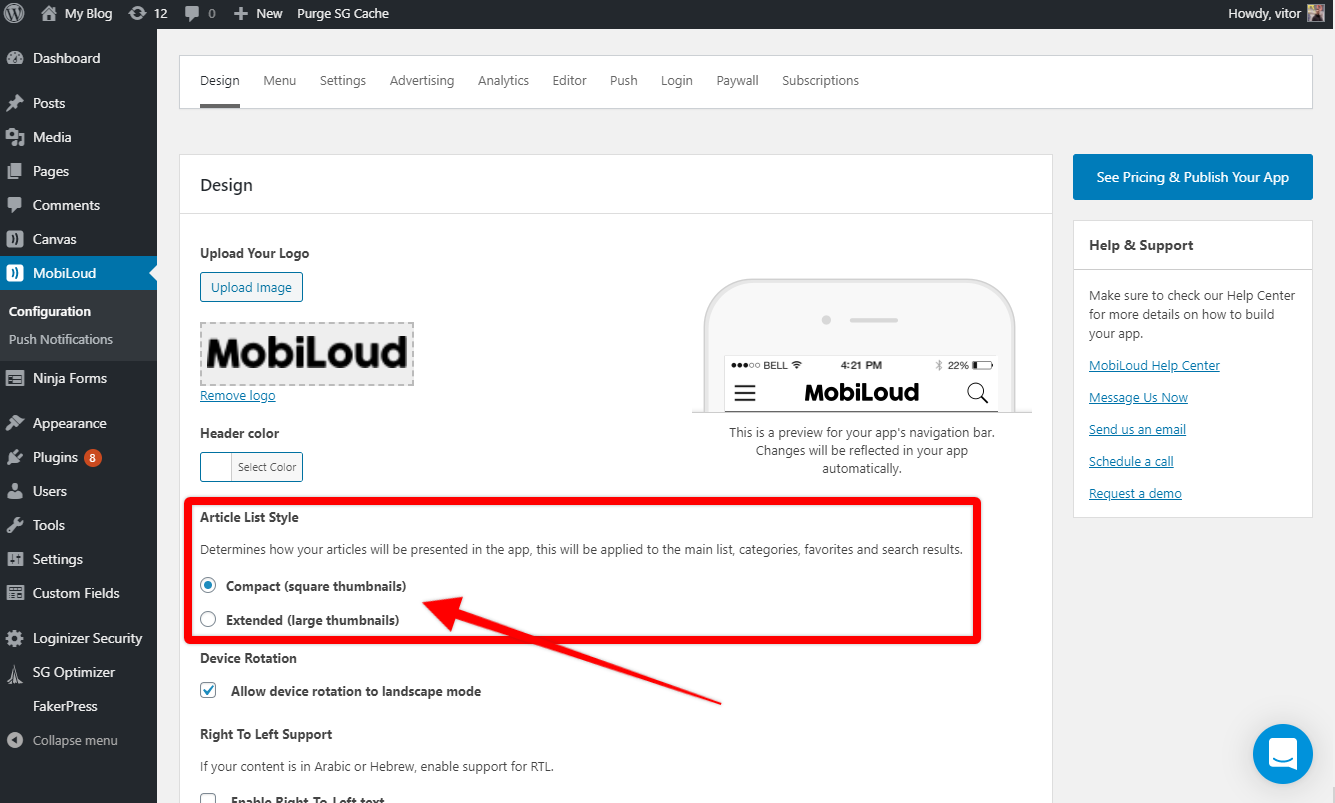Click the Posts pin icon
Screen dimensions: 1335x803
pyautogui.click(x=15, y=103)
